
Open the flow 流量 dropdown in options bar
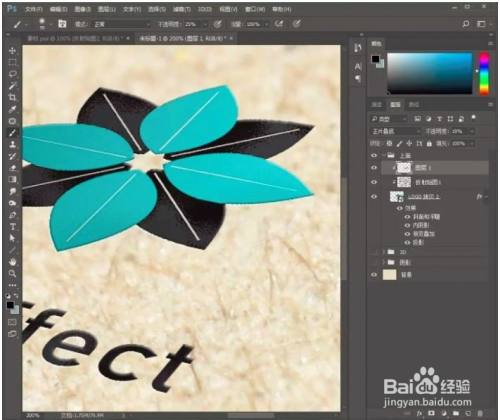point(266,24)
